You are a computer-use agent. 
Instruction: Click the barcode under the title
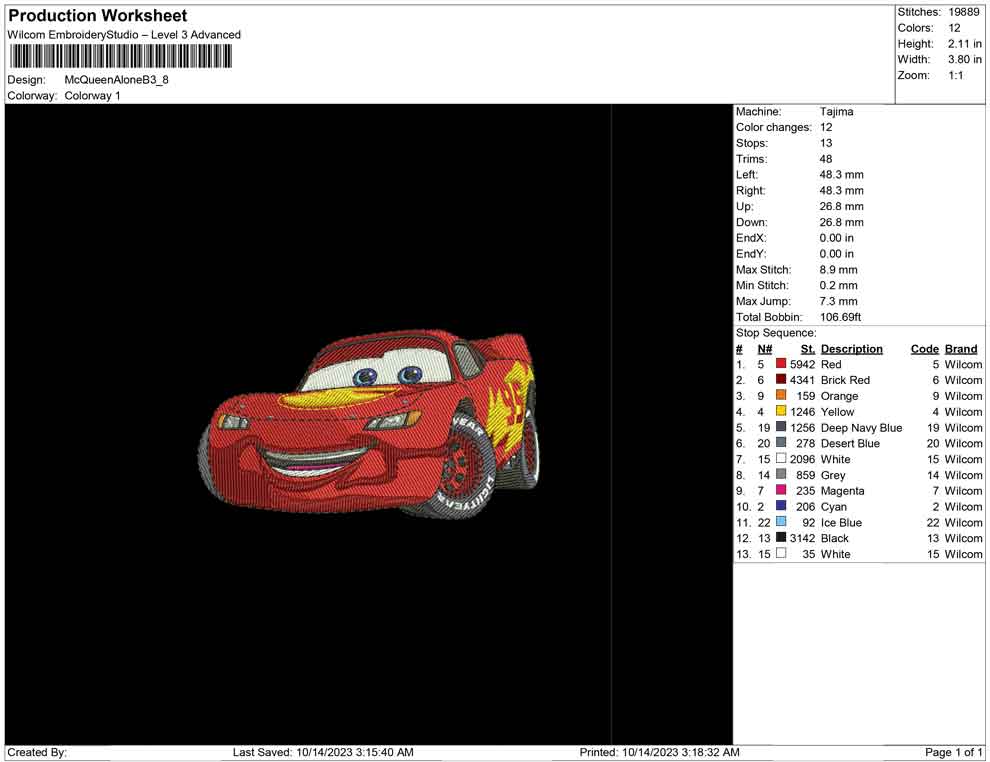(118, 56)
